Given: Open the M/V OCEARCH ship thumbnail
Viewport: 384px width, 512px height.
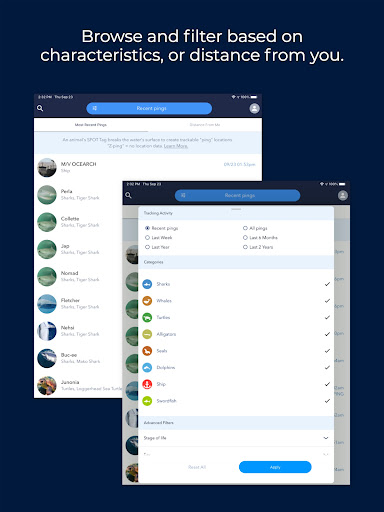Looking at the screenshot, I should 47,167.
